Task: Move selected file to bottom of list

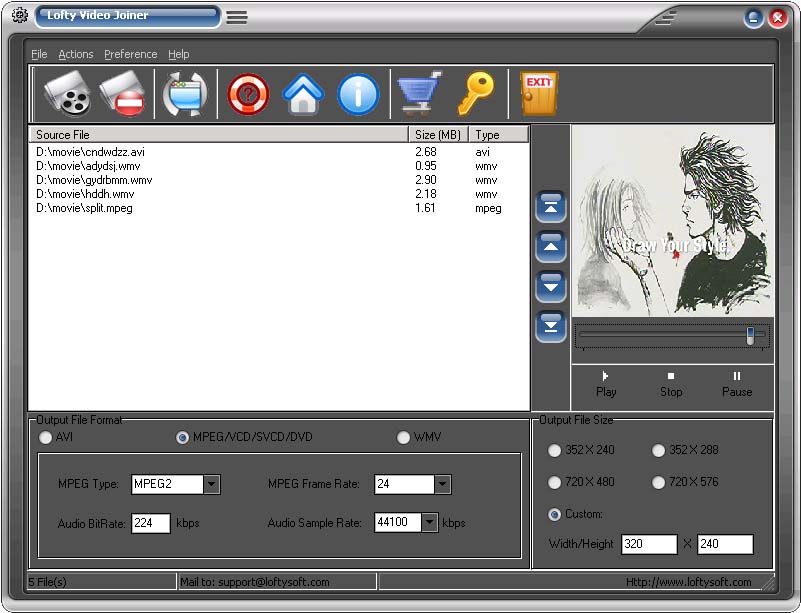Action: (x=551, y=326)
